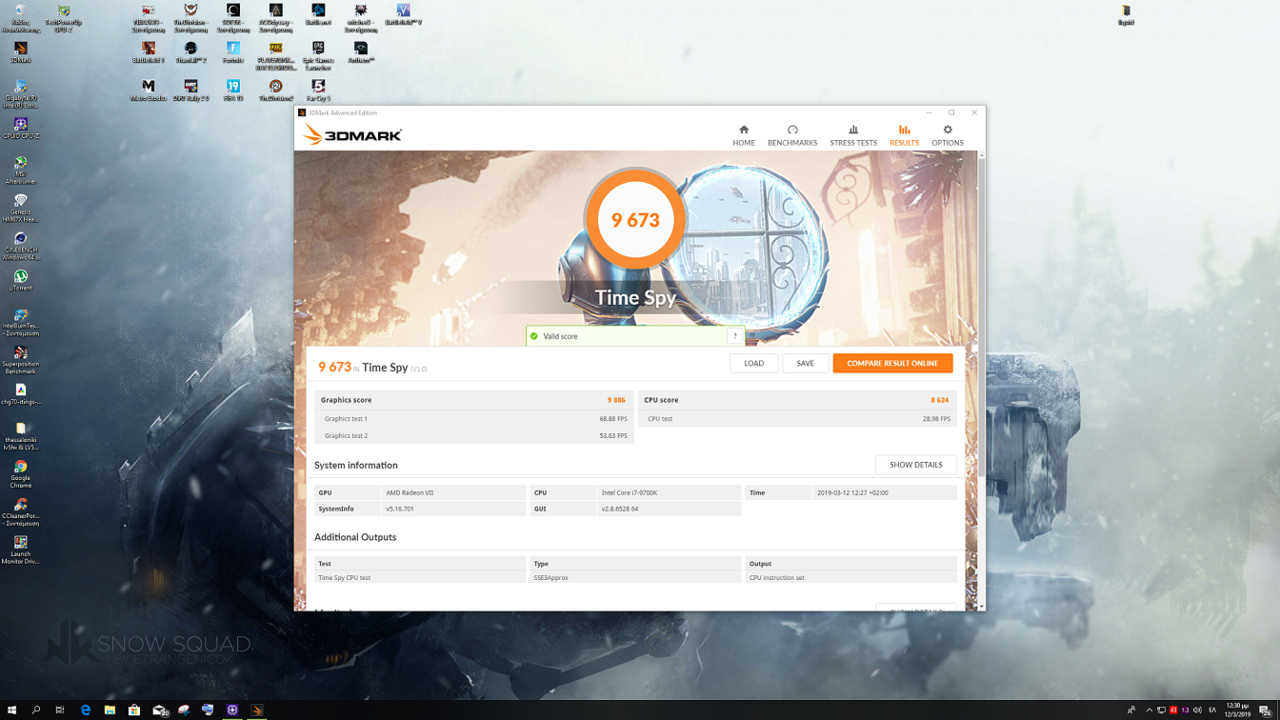Click the question mark next to Valid score
This screenshot has height=720, width=1280.
pos(735,336)
